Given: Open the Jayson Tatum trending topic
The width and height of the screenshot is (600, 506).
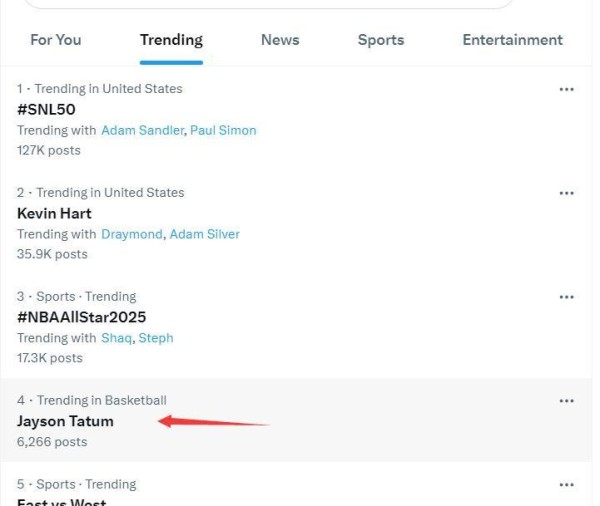Looking at the screenshot, I should [x=65, y=421].
